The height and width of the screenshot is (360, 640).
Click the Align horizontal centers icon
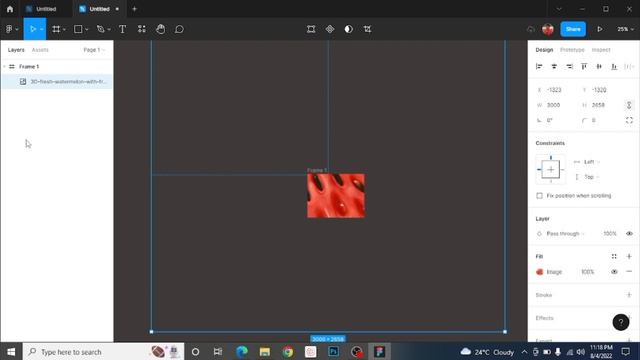(x=554, y=67)
